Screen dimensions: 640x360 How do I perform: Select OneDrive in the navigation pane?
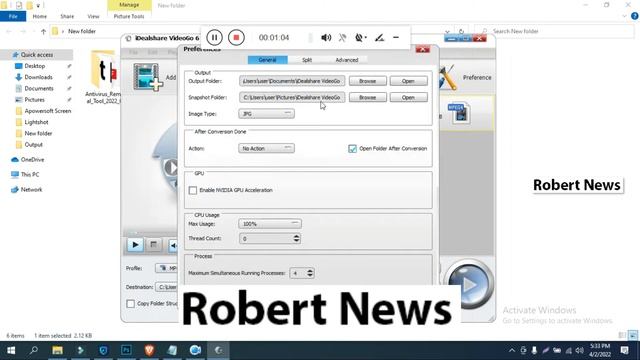coord(32,160)
